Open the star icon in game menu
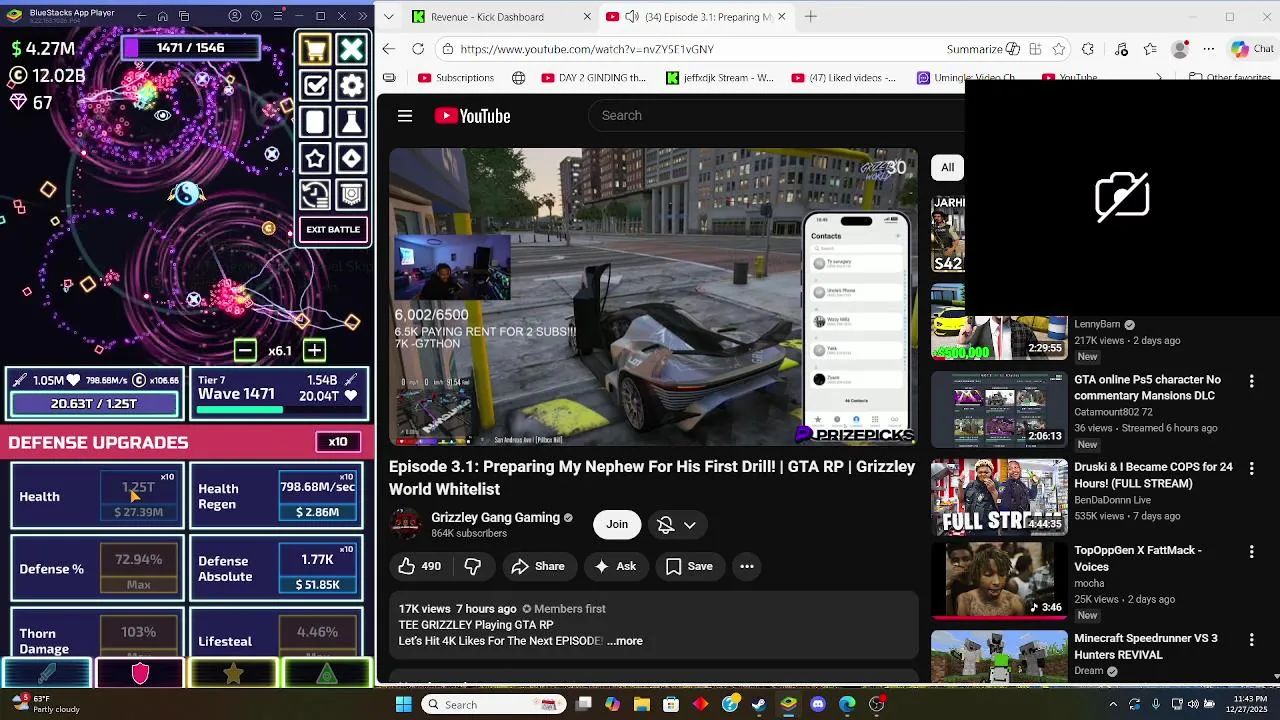1280x720 pixels. pos(315,158)
